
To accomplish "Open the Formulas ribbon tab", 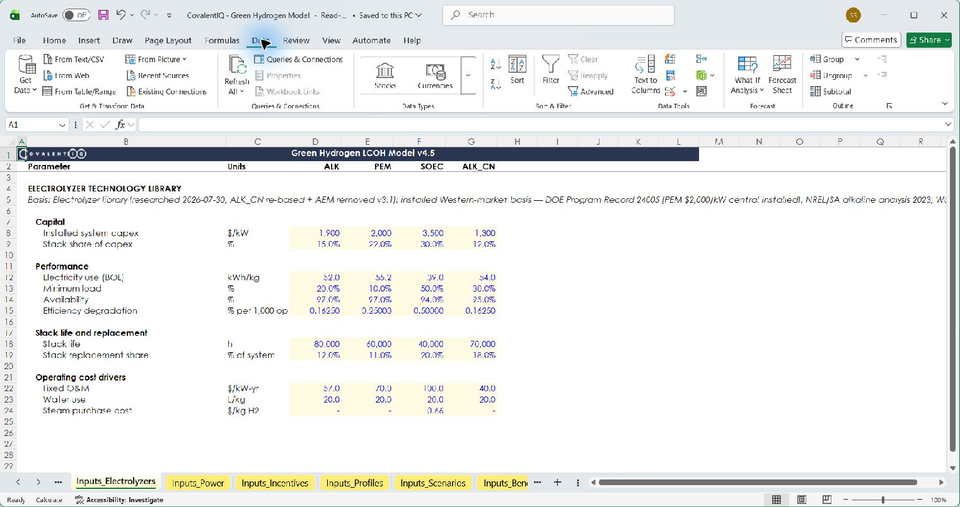I will pos(222,40).
